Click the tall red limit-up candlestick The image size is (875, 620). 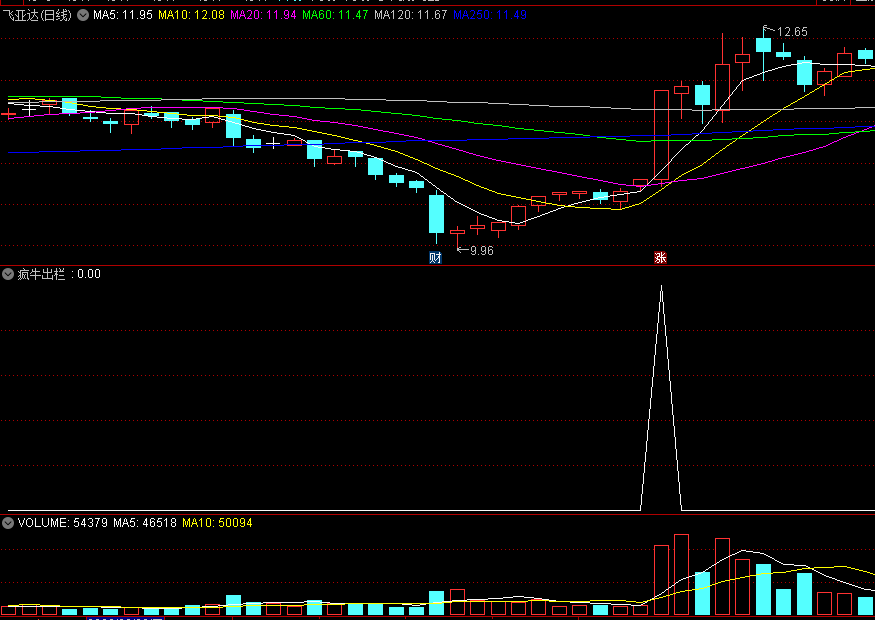coord(661,137)
